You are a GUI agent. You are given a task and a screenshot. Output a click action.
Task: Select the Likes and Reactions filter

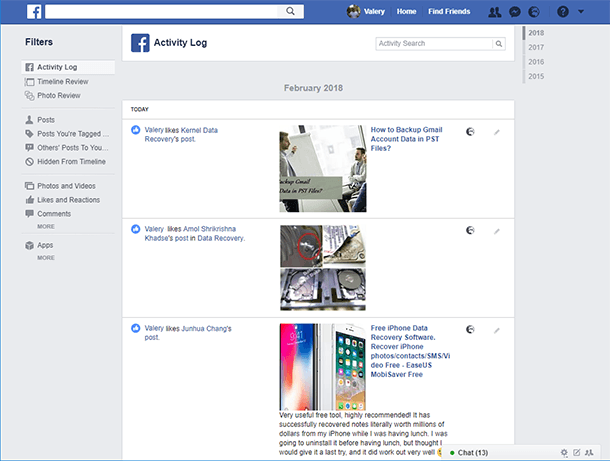pyautogui.click(x=68, y=200)
